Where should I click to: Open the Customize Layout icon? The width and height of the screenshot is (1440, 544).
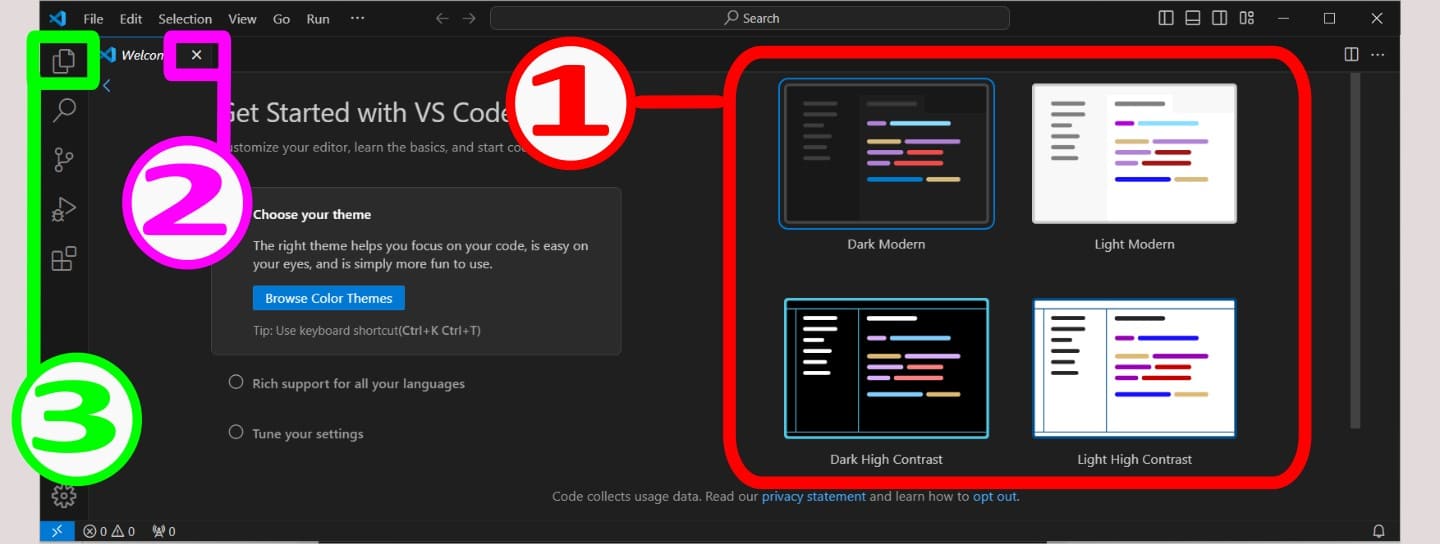1247,18
